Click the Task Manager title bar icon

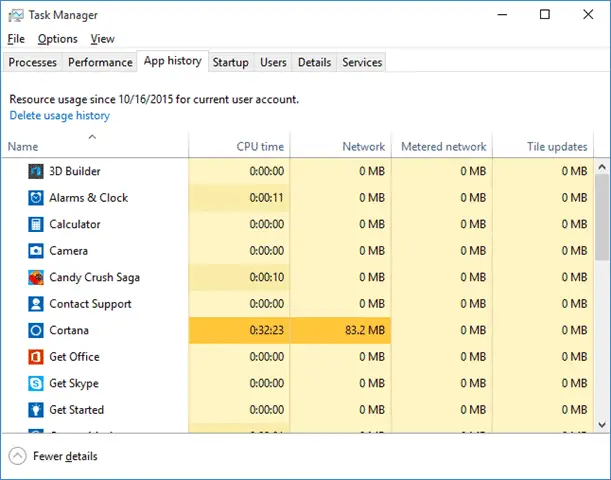(16, 15)
